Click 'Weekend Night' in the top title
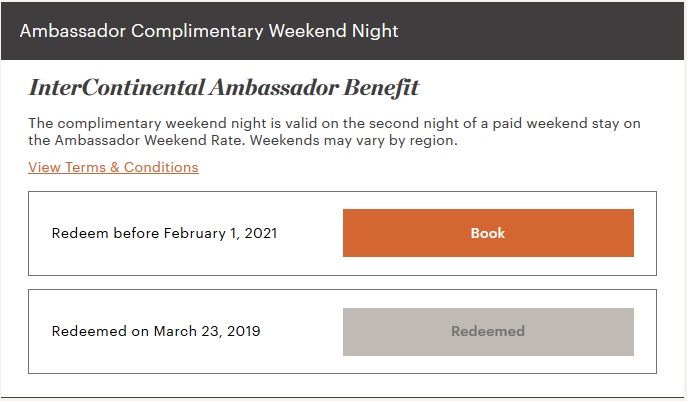This screenshot has height=402, width=694. point(332,31)
